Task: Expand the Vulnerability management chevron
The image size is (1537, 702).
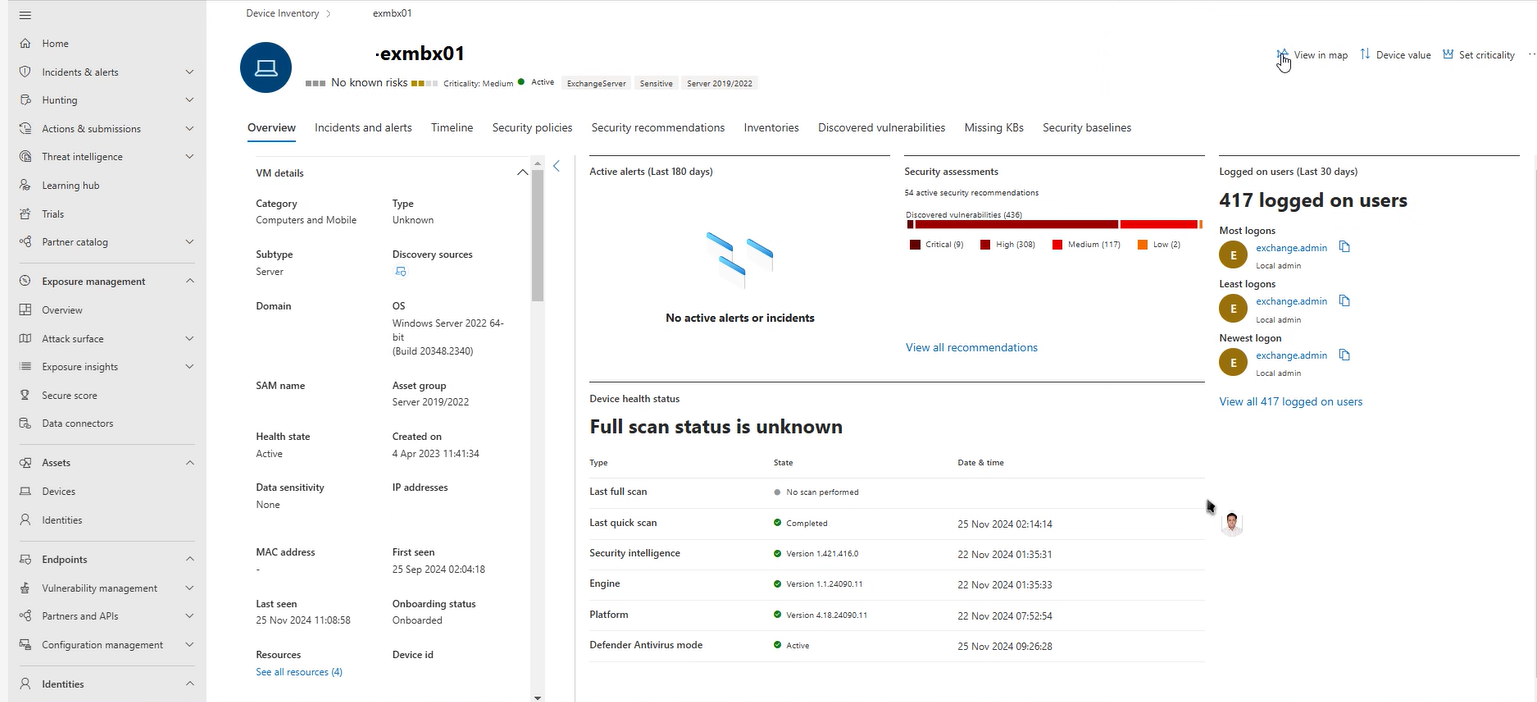Action: tap(190, 589)
